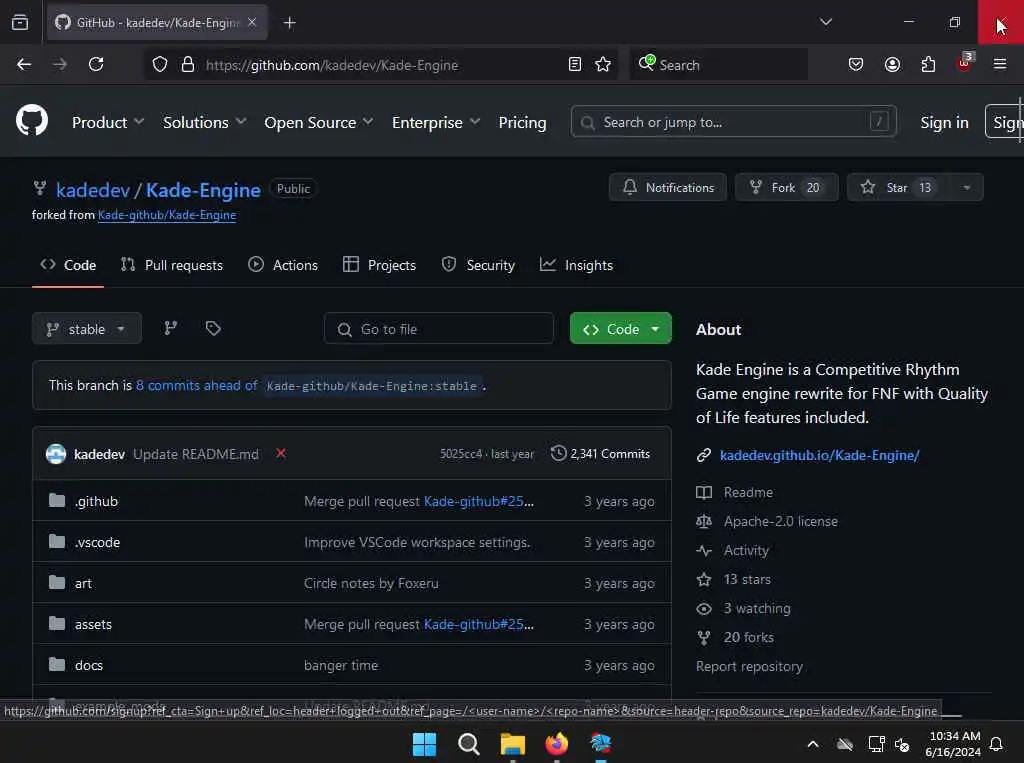
Task: Open the .vscode folder
Action: [97, 542]
